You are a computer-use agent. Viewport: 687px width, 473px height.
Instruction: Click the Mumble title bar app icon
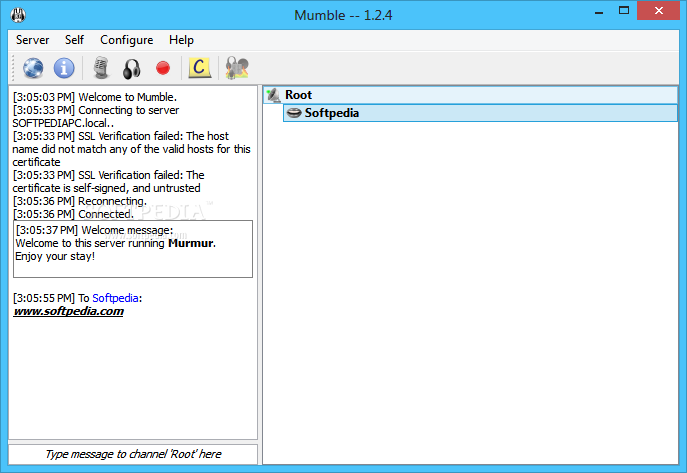pos(18,15)
